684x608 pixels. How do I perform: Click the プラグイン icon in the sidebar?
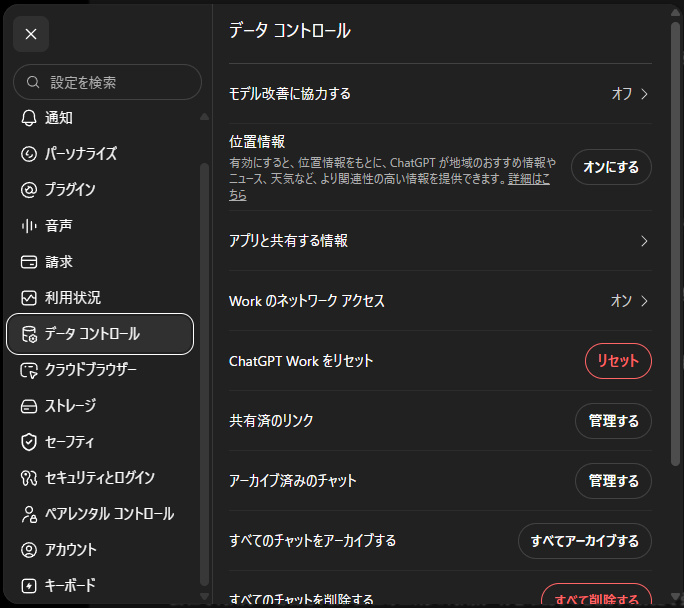[29, 190]
